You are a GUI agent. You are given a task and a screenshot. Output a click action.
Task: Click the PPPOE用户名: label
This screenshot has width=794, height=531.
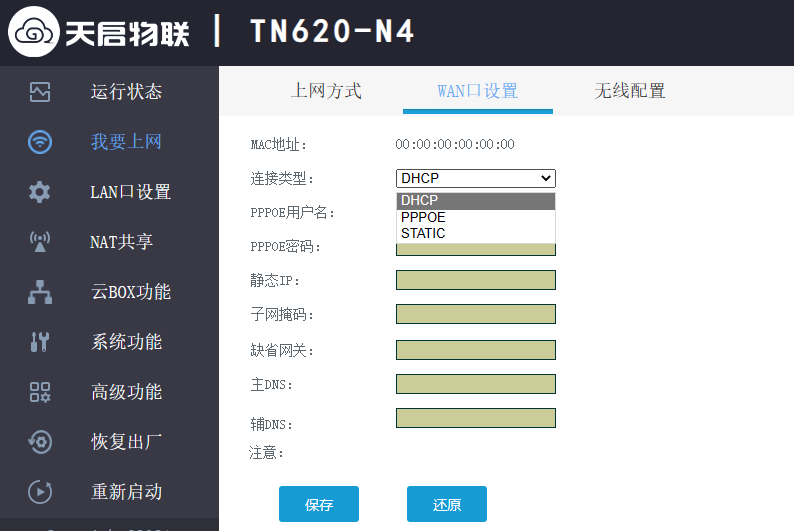293,213
